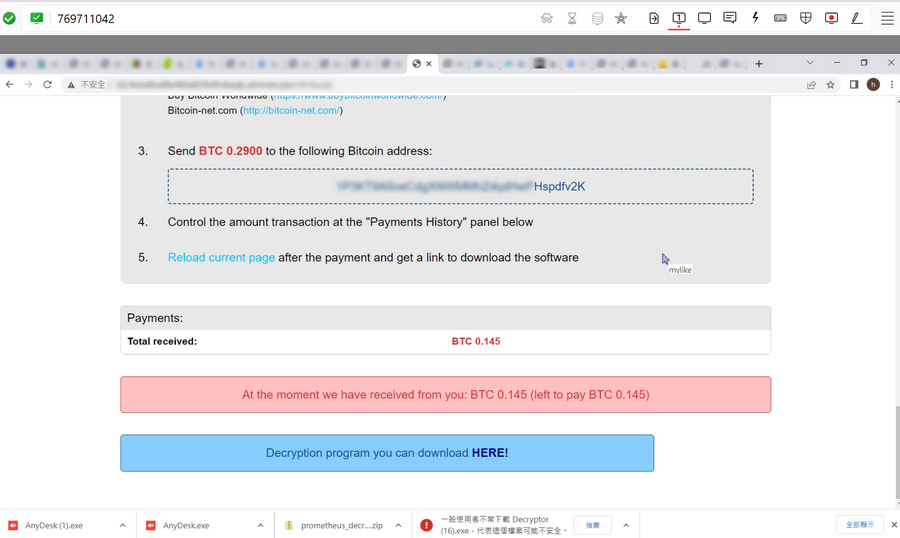The height and width of the screenshot is (538, 900).
Task: Open the AnyDesk chat icon
Action: pyautogui.click(x=730, y=18)
